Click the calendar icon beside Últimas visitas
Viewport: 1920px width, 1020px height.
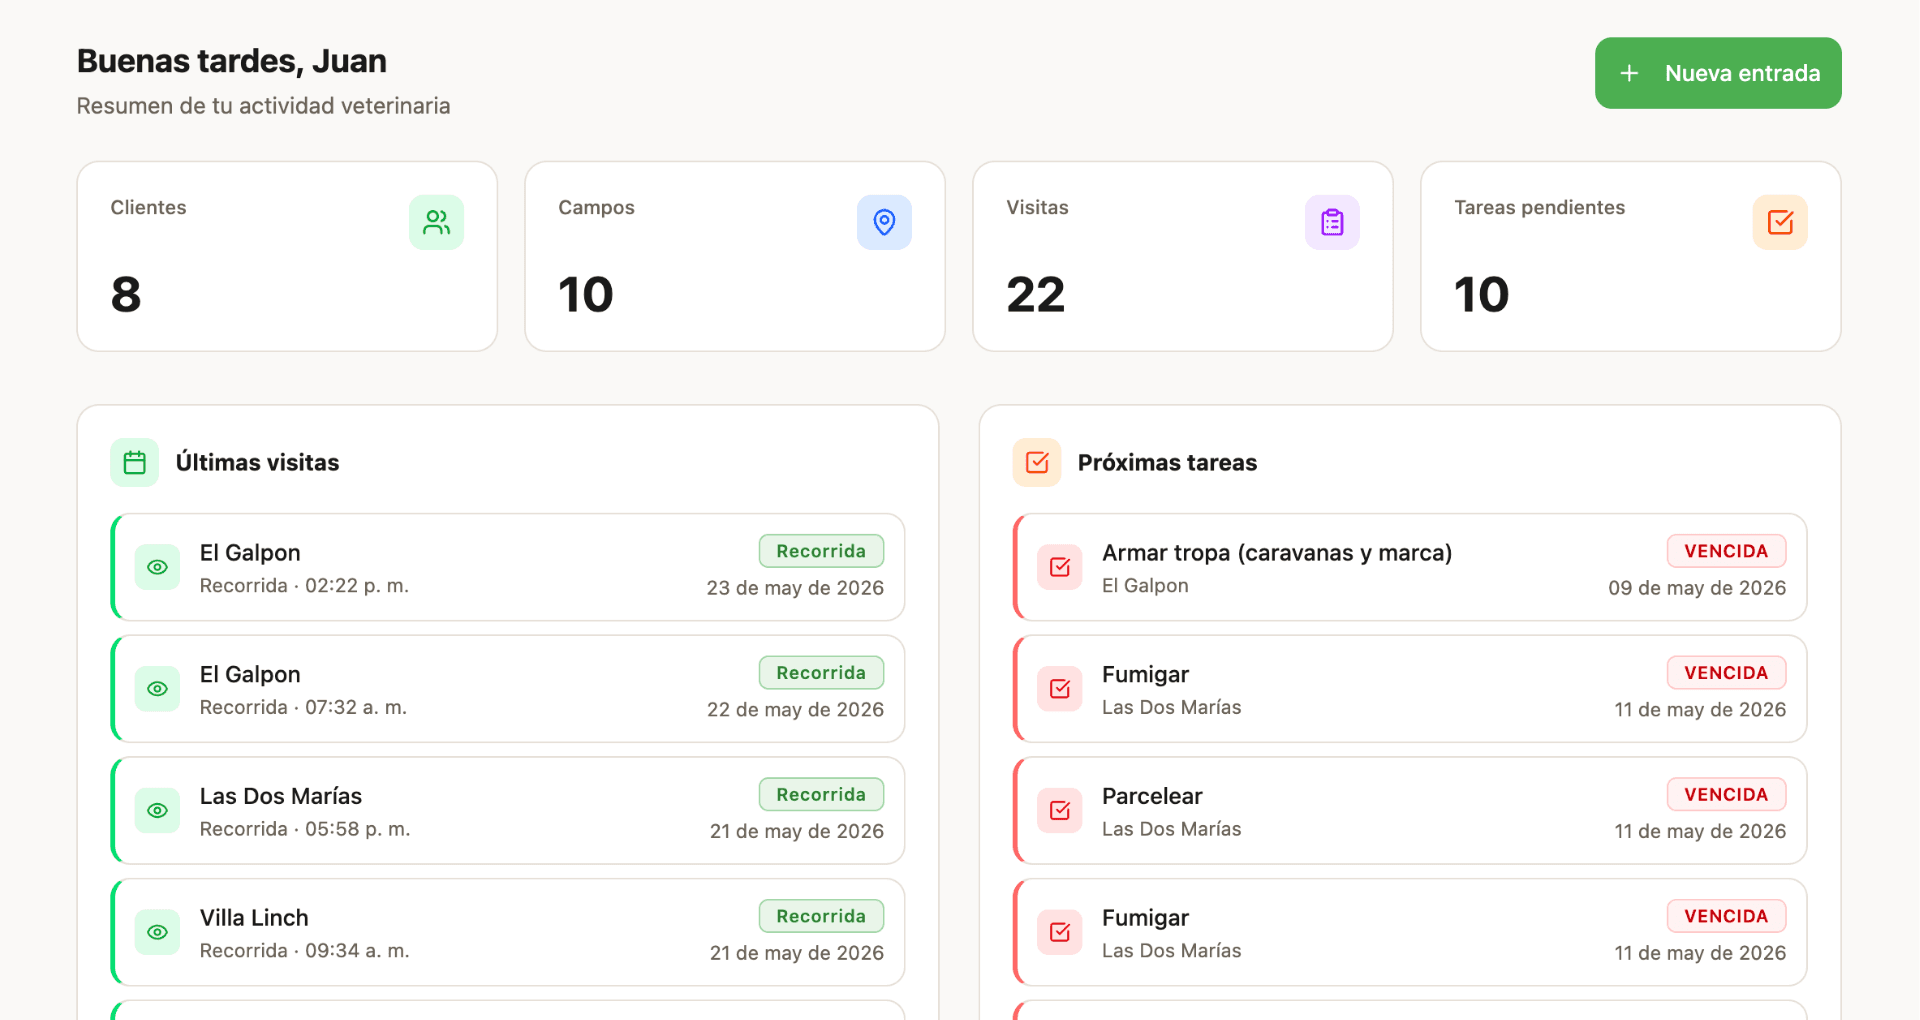click(x=135, y=462)
